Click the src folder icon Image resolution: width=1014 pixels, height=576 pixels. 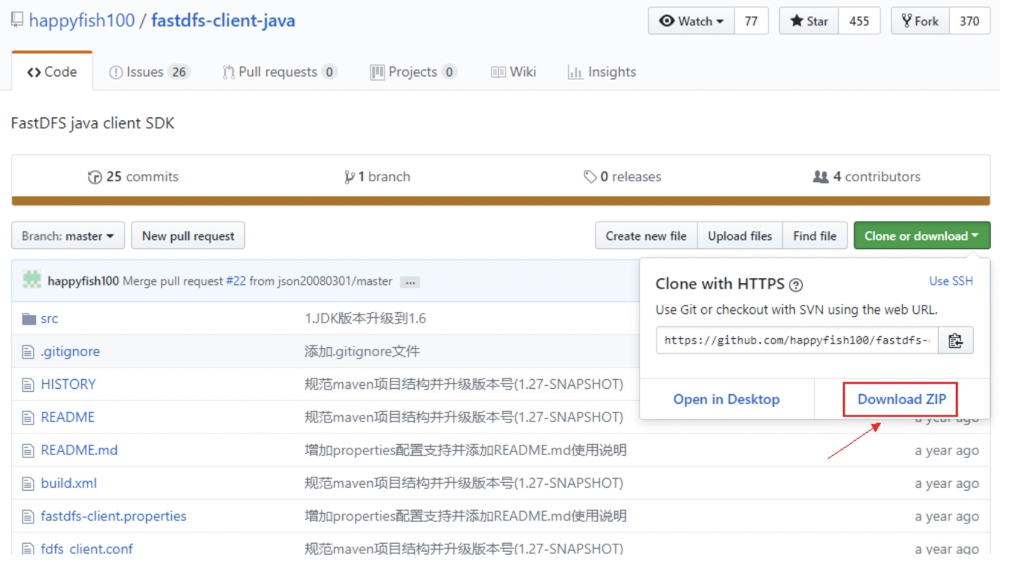coord(28,319)
